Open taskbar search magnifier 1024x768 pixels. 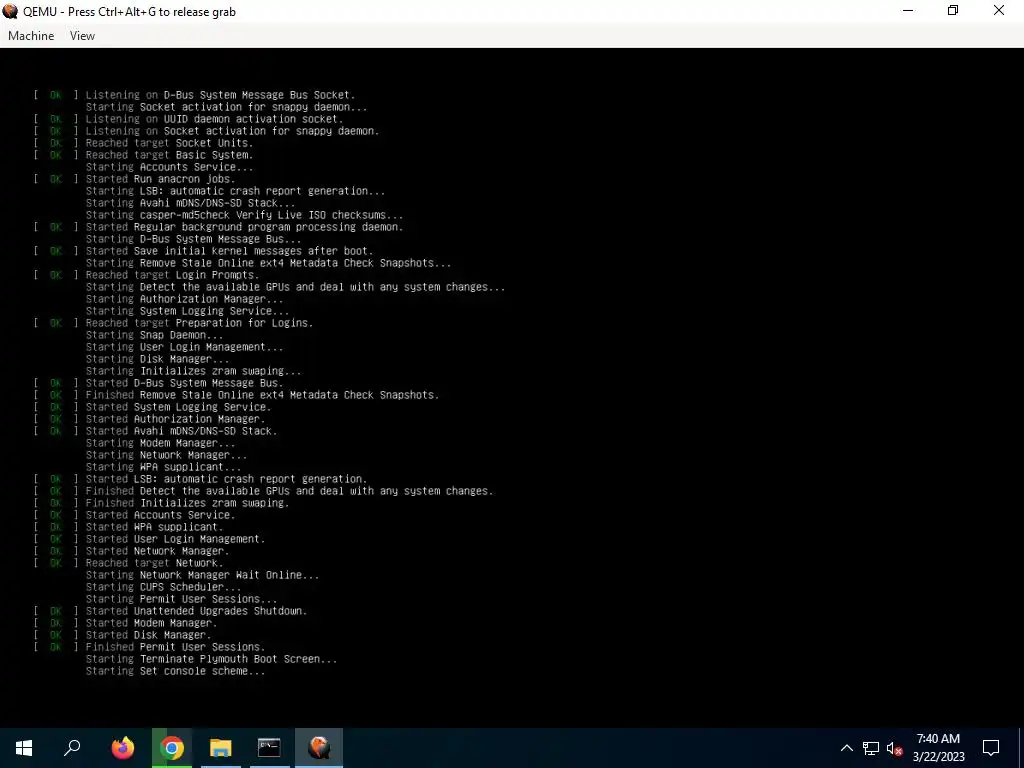(x=72, y=748)
